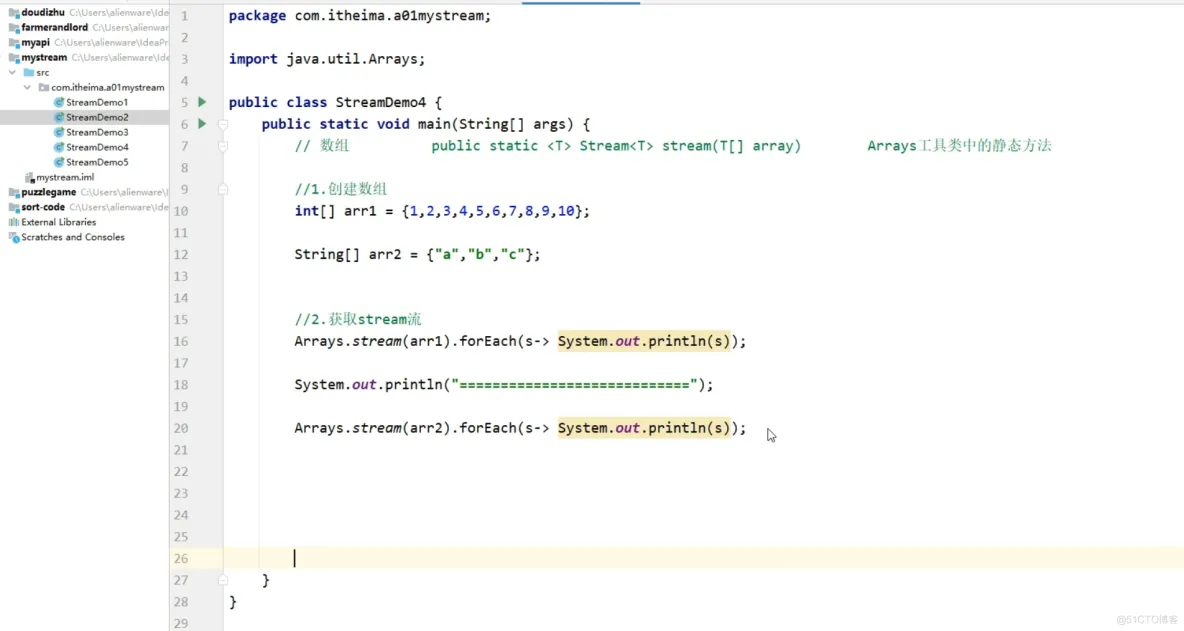Select the mystream module

click(44, 57)
